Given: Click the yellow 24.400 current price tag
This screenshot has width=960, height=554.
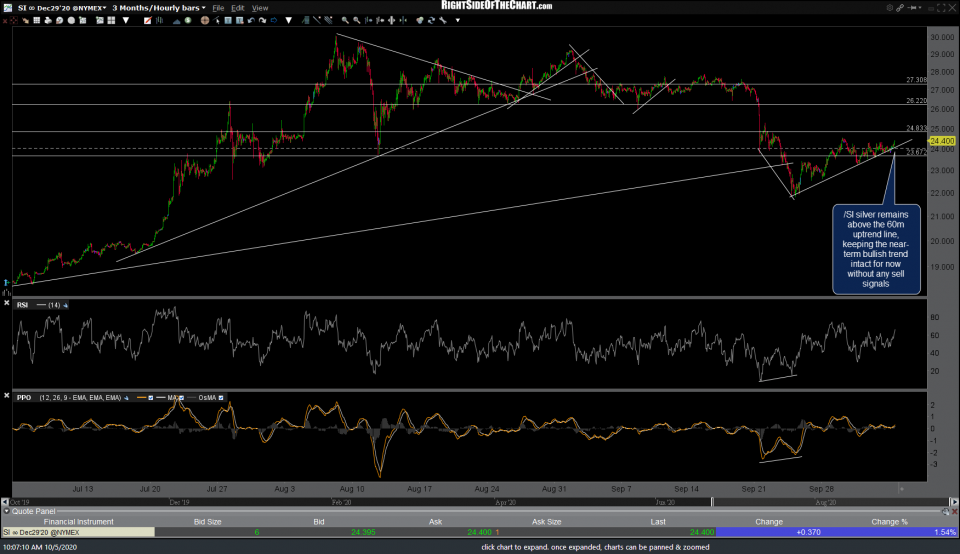Looking at the screenshot, I should [943, 141].
